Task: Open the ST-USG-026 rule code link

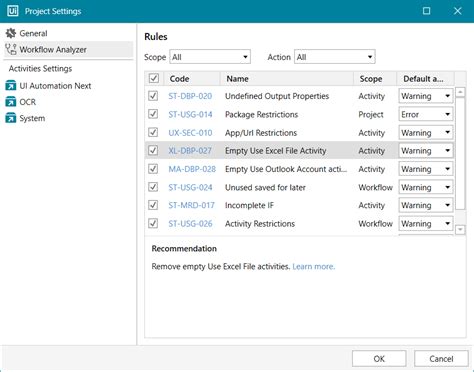Action: point(190,224)
